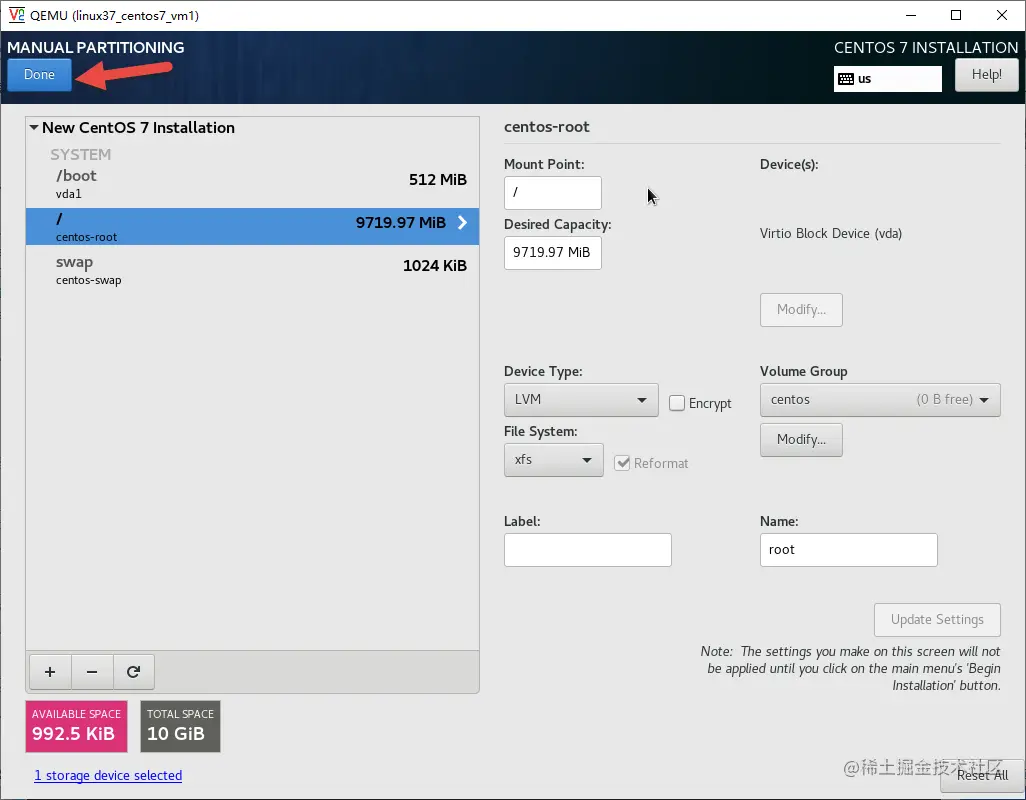Image resolution: width=1026 pixels, height=800 pixels.
Task: Focus the Label input field
Action: pyautogui.click(x=587, y=549)
